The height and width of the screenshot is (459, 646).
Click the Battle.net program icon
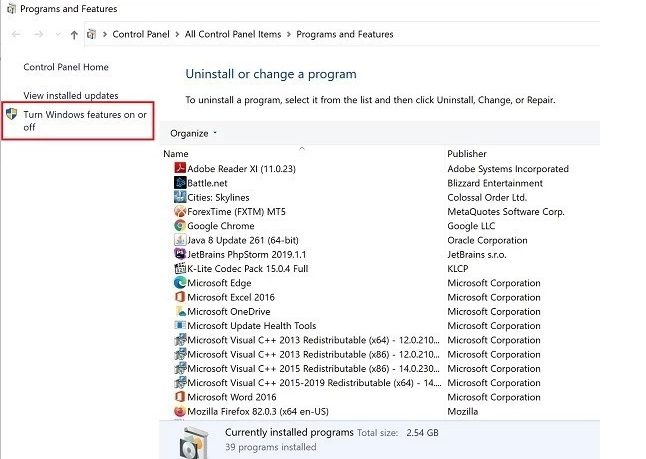pos(180,183)
